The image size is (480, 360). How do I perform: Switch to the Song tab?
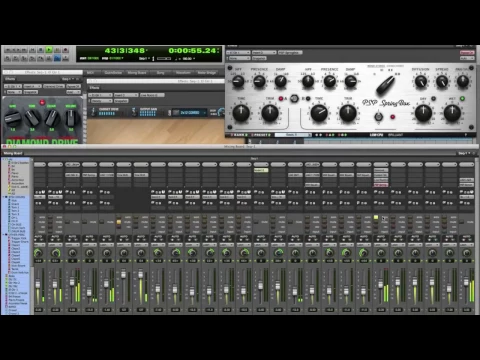(161, 73)
